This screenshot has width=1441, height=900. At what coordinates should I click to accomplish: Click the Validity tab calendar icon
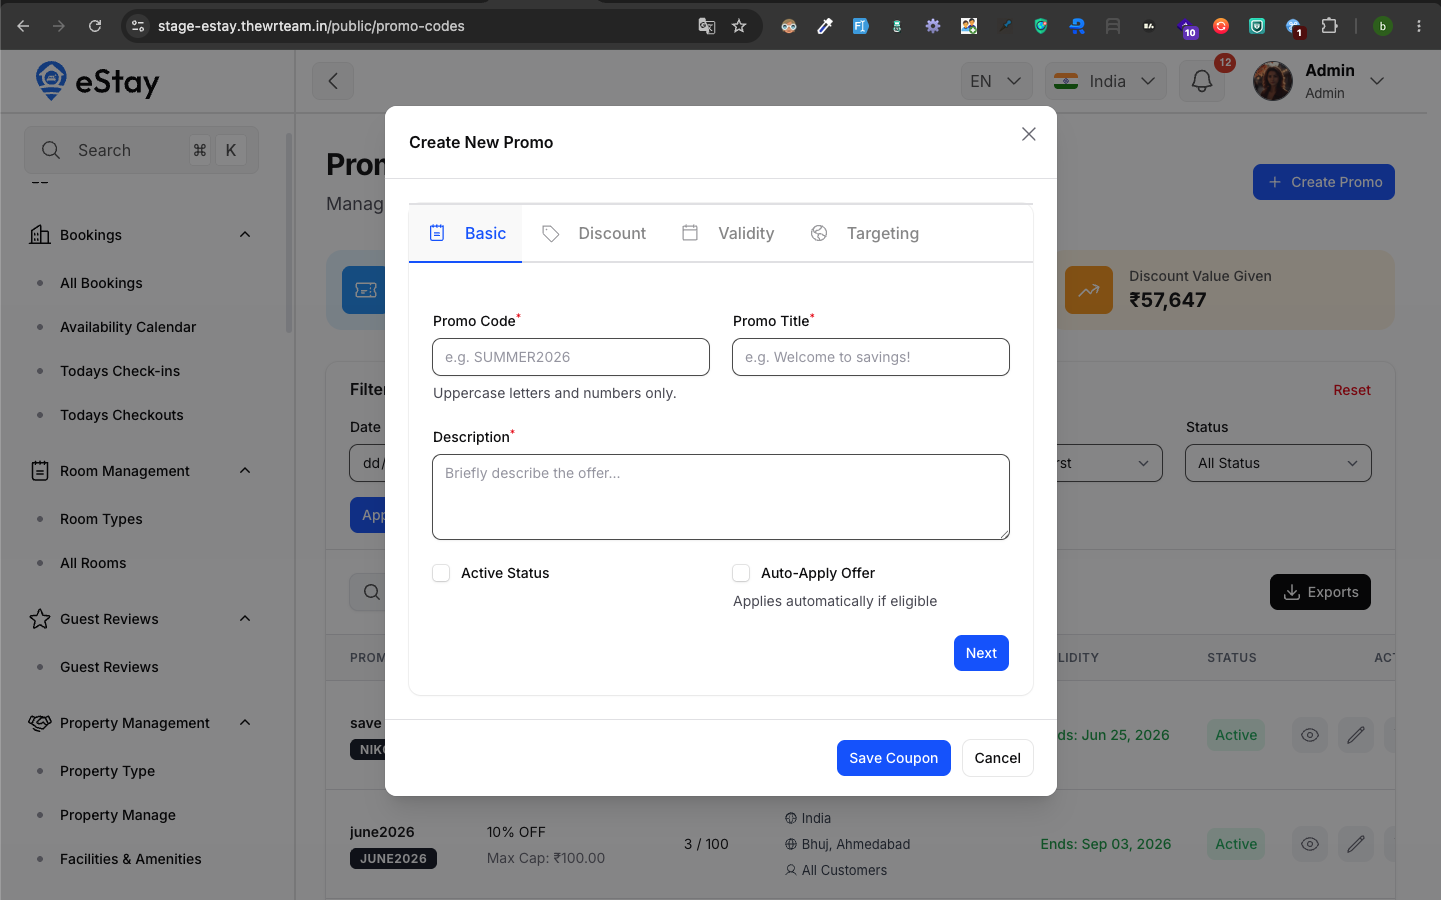690,233
